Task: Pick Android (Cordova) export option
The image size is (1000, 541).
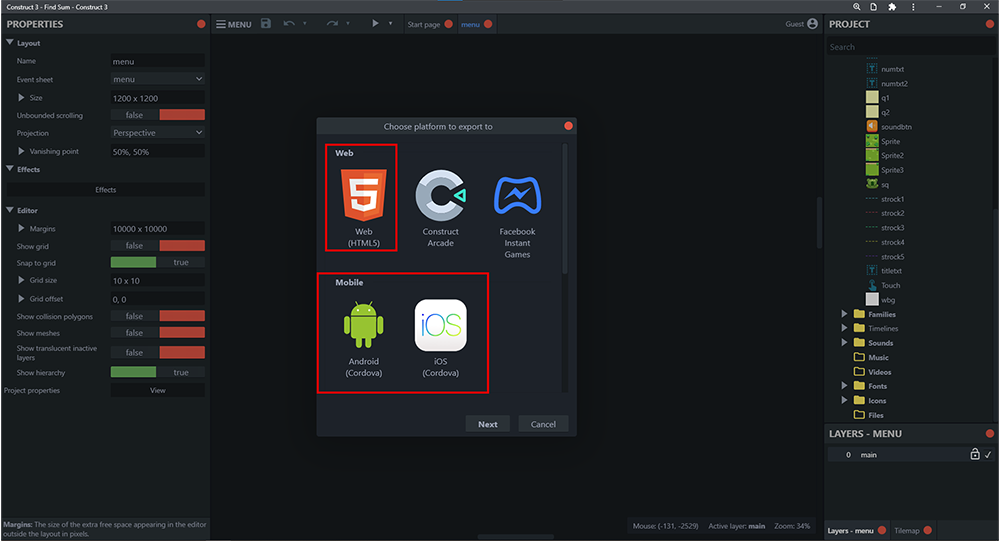Action: 364,339
